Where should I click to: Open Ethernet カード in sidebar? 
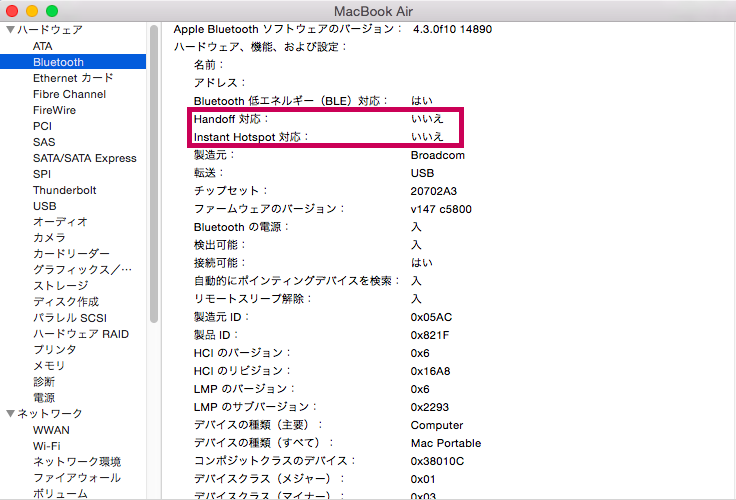[x=73, y=78]
